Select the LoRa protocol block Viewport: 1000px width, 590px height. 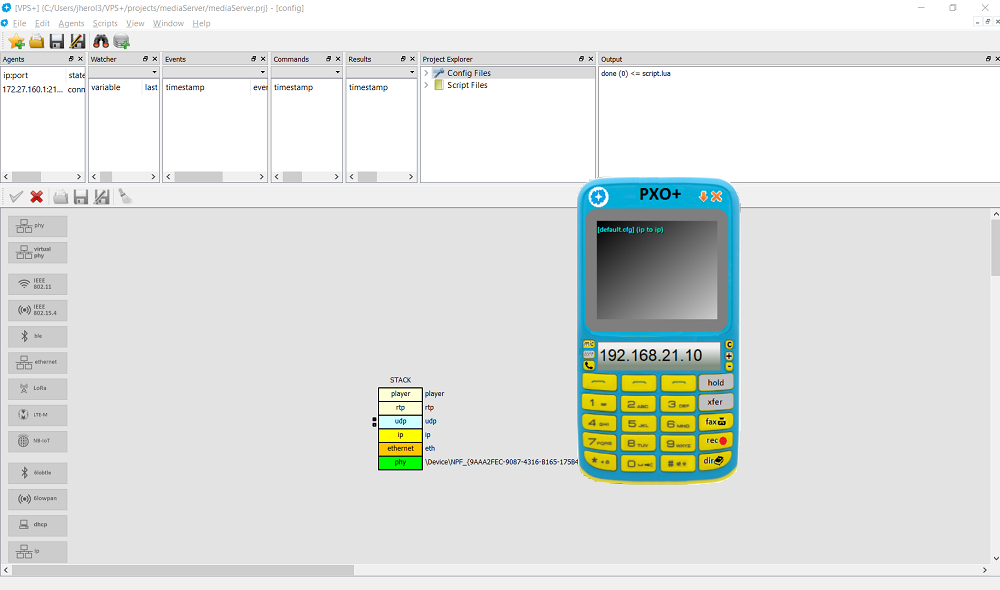tap(38, 388)
